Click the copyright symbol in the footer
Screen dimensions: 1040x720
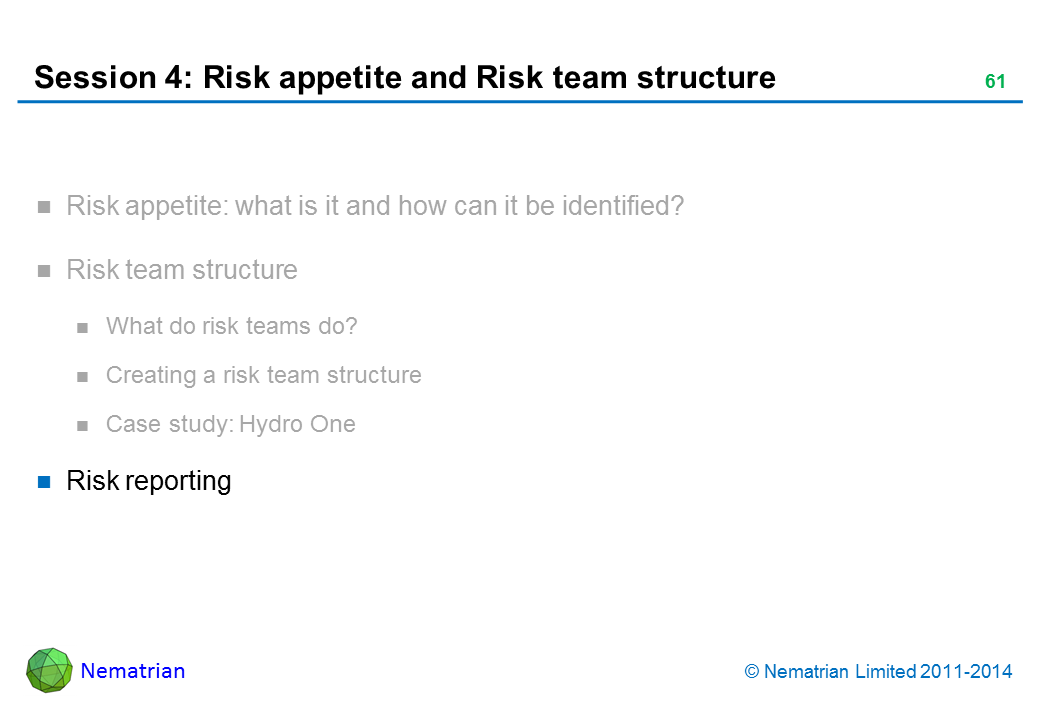(x=751, y=672)
